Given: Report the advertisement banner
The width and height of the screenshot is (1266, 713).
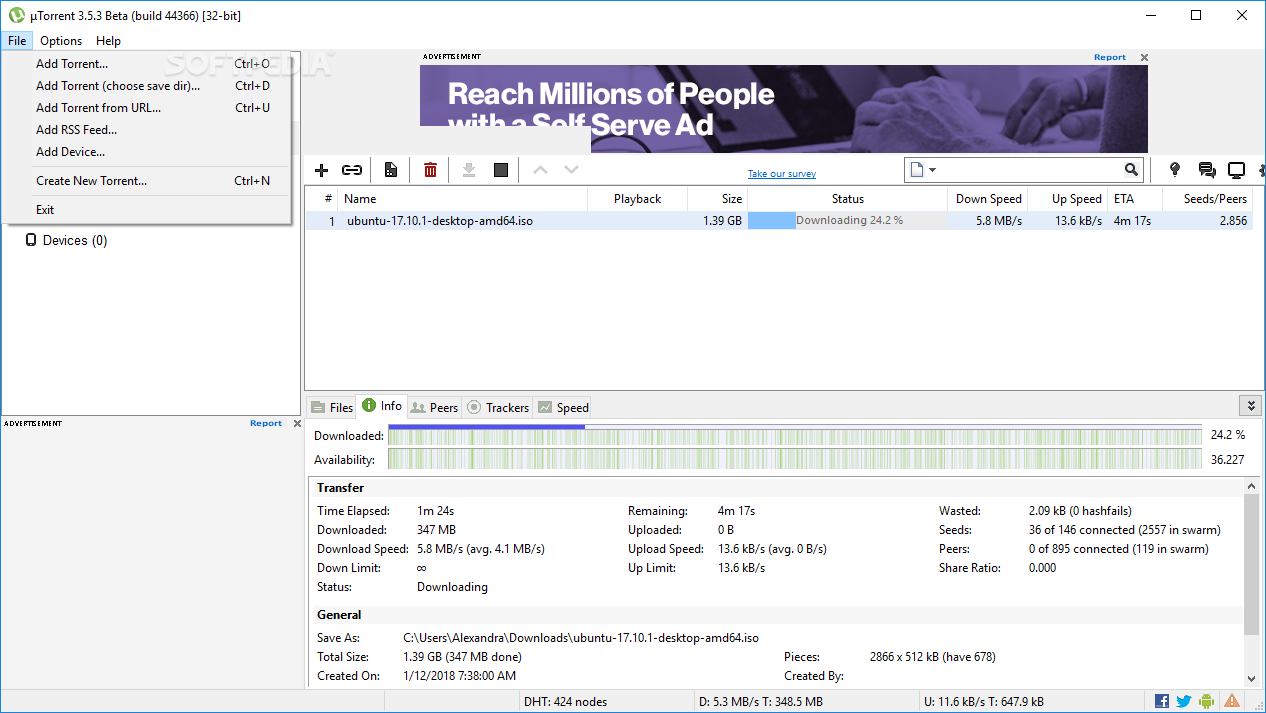Looking at the screenshot, I should click(x=1110, y=57).
